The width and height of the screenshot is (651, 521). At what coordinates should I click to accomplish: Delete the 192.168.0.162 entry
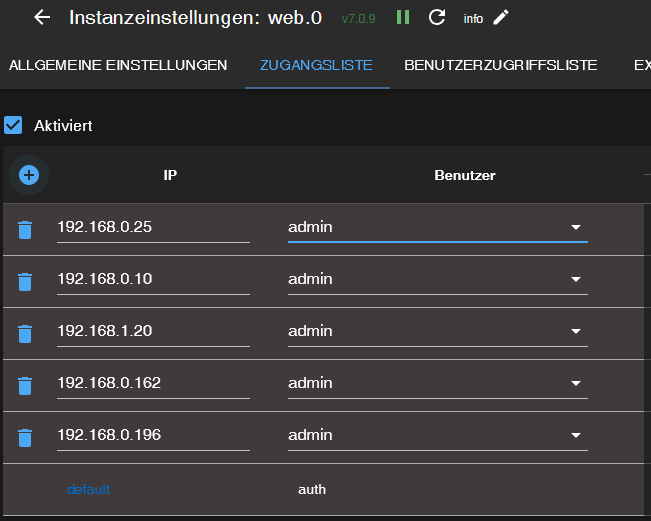[25, 386]
